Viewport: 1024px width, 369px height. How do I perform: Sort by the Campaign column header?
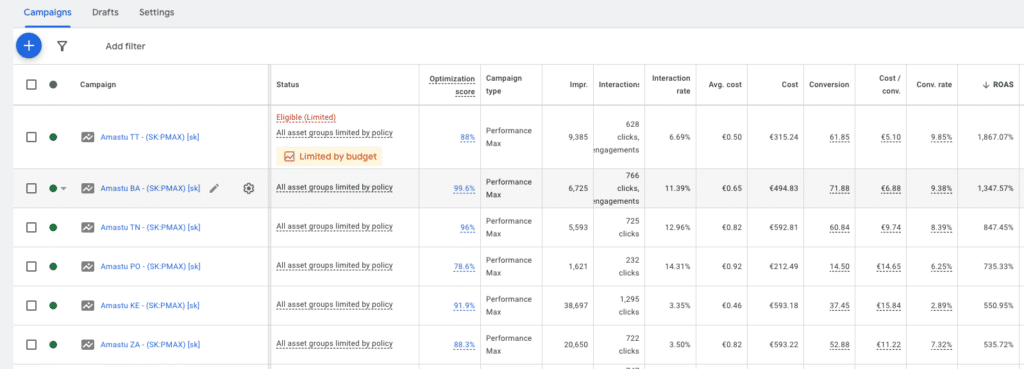(97, 84)
